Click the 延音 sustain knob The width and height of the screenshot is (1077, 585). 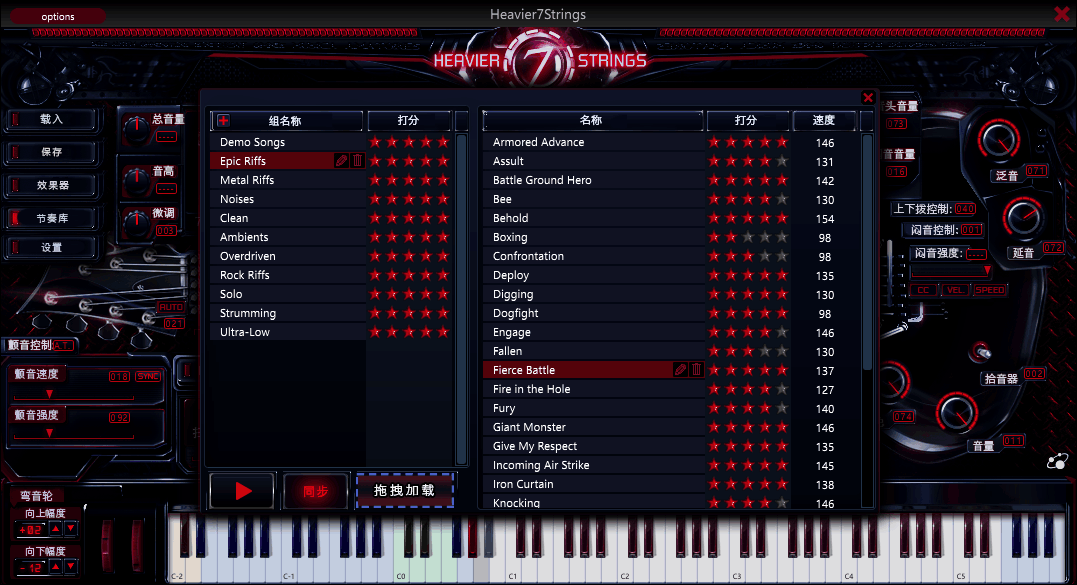coord(1023,218)
